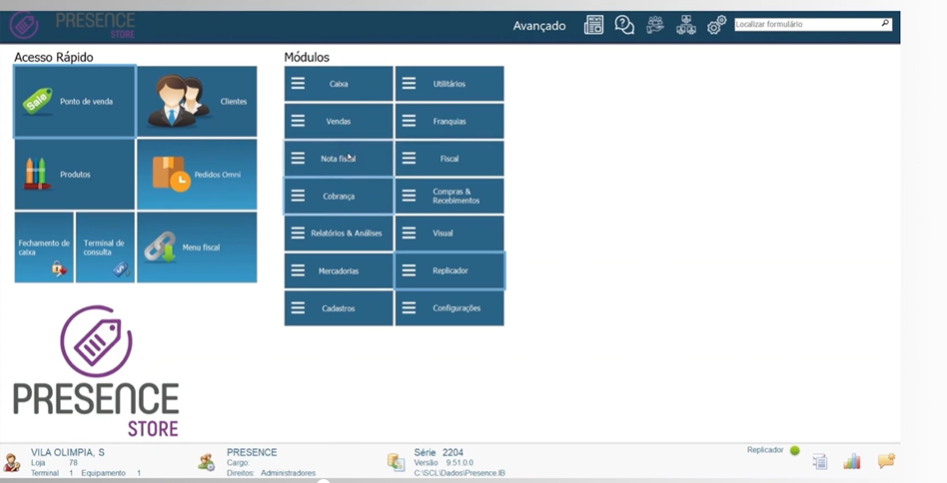This screenshot has width=947, height=483.
Task: Click the 'Série 2204' text
Action: pyautogui.click(x=438, y=452)
